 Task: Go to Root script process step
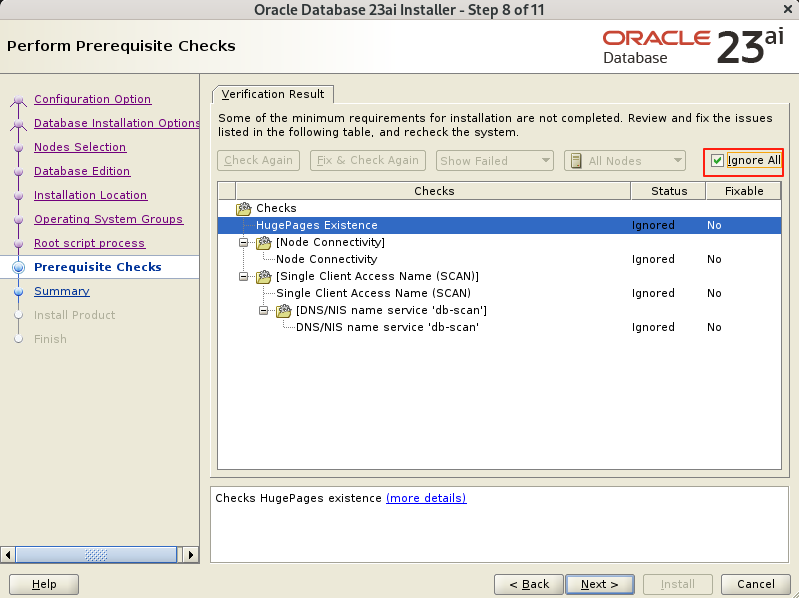click(90, 243)
